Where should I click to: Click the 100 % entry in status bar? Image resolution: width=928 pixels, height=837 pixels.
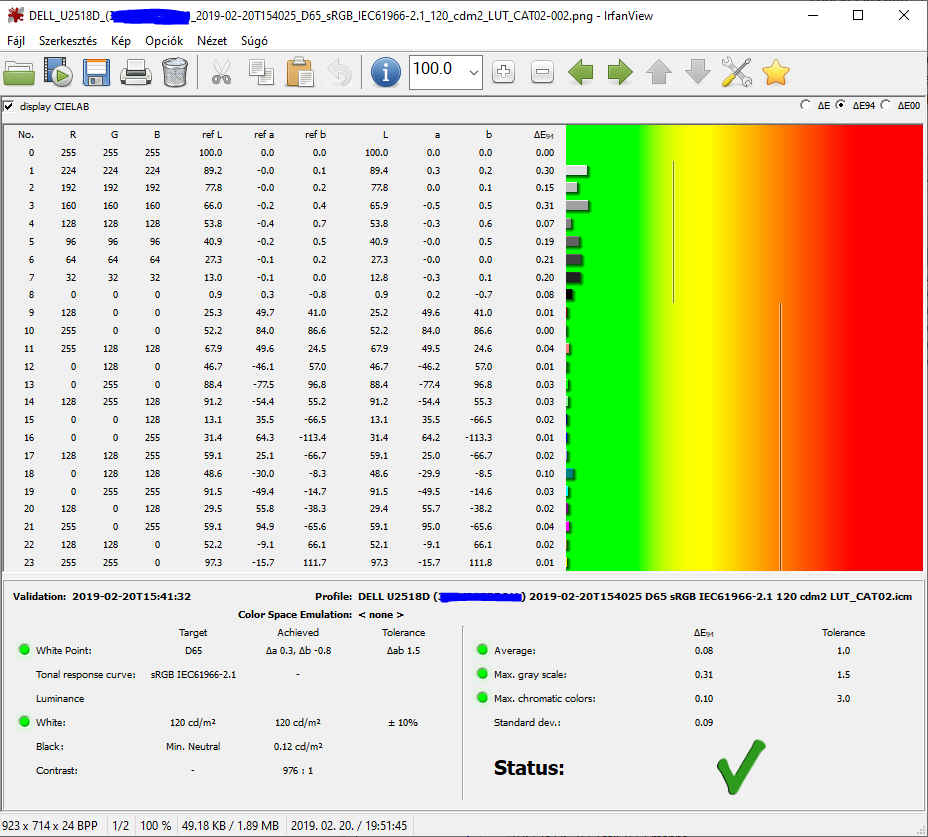(x=156, y=826)
